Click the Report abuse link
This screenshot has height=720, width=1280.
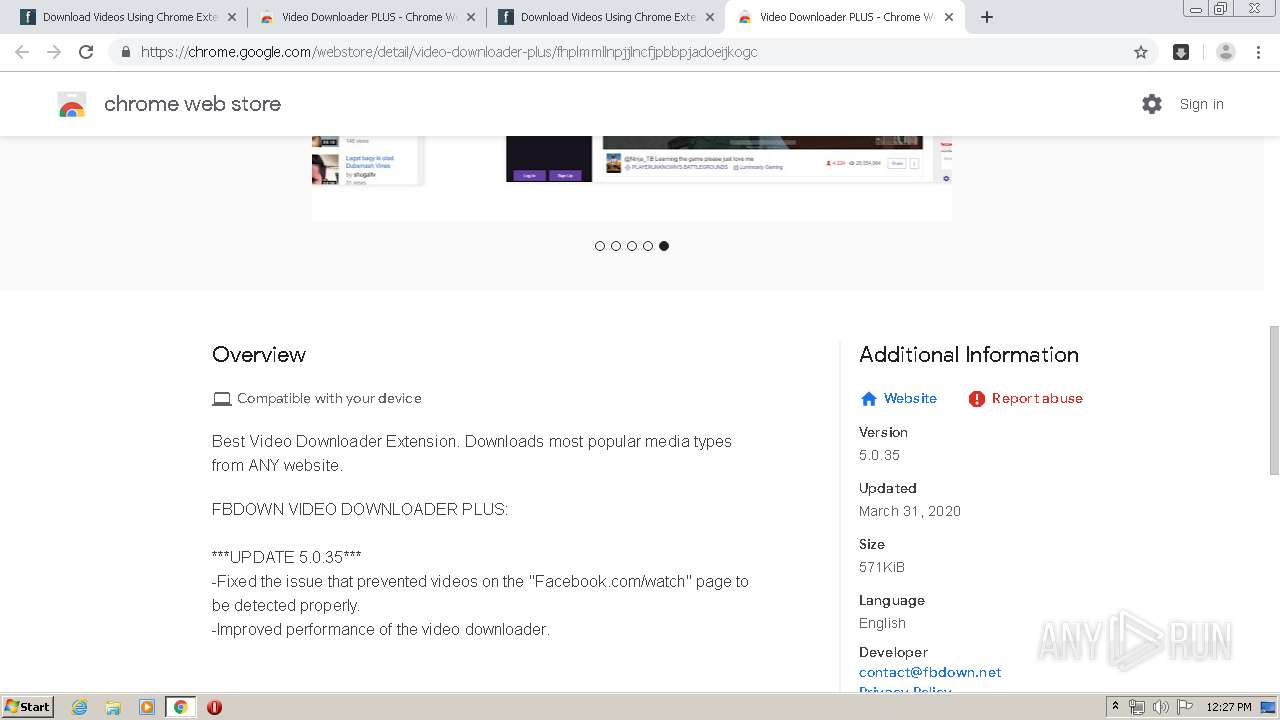tap(1037, 398)
